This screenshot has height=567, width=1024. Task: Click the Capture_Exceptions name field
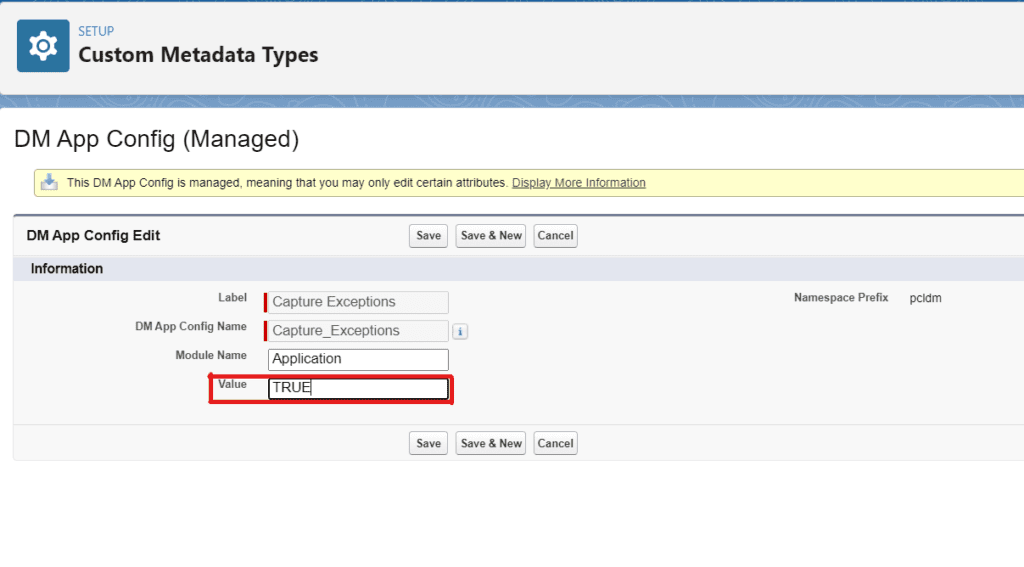[358, 331]
